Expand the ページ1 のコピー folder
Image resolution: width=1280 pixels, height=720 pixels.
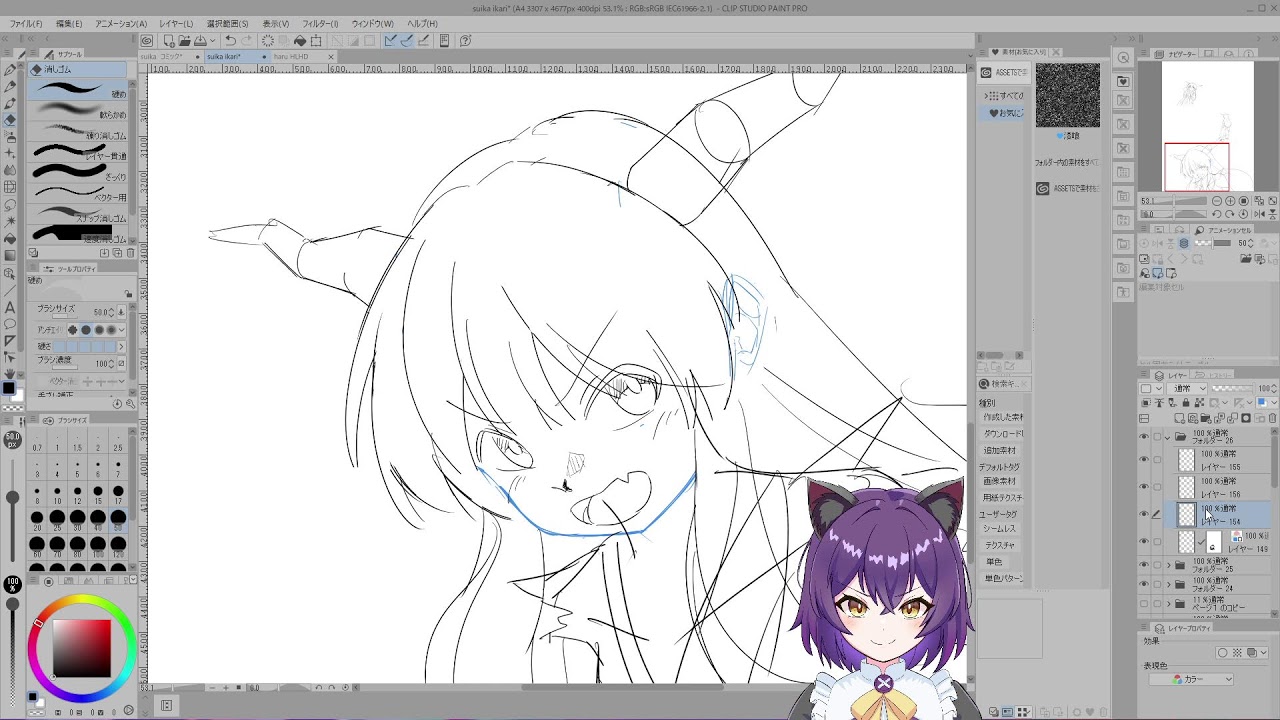point(1168,604)
